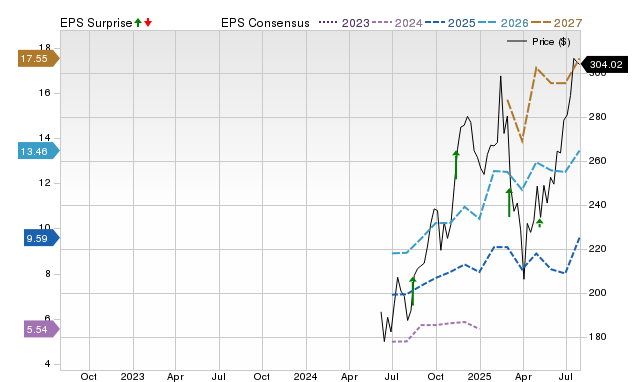Select the 2024 EPS consensus legend entry
The width and height of the screenshot is (640, 382).
397,23
